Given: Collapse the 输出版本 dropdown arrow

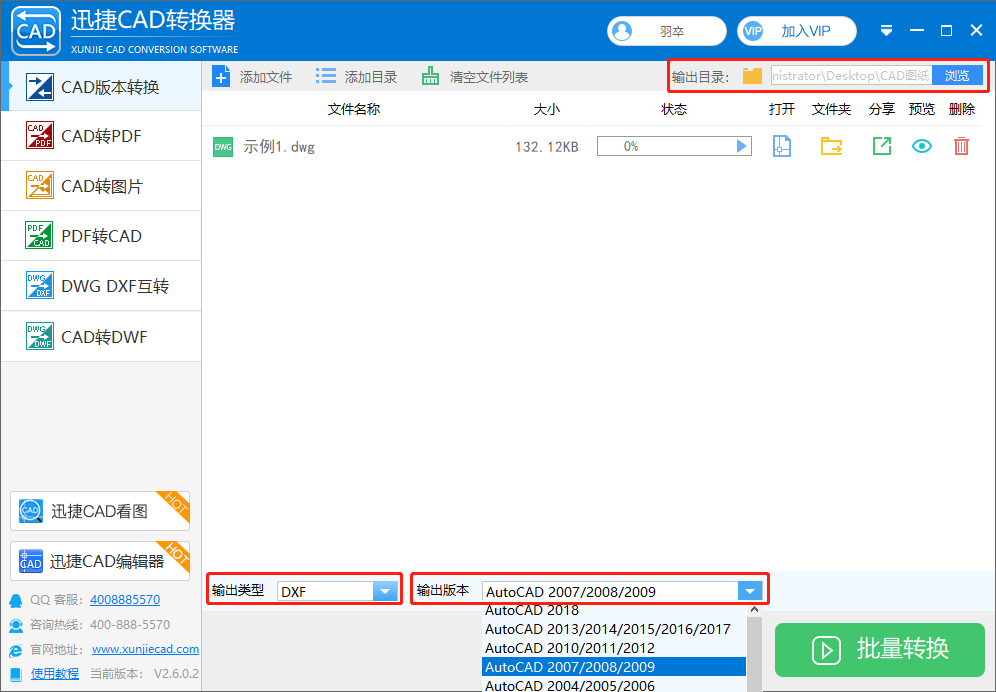Looking at the screenshot, I should (750, 592).
